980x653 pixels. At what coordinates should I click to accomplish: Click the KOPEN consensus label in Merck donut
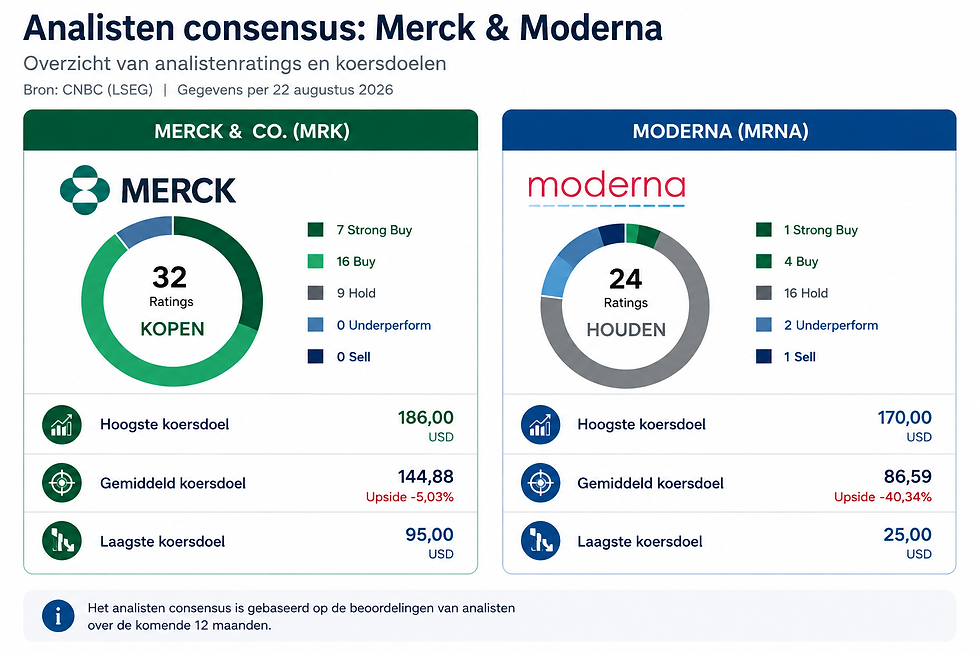pos(172,329)
